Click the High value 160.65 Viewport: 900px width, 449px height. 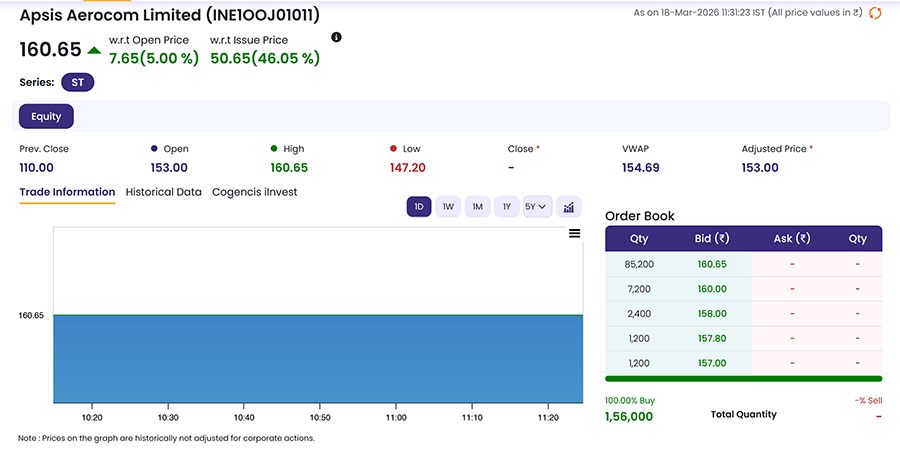point(289,168)
